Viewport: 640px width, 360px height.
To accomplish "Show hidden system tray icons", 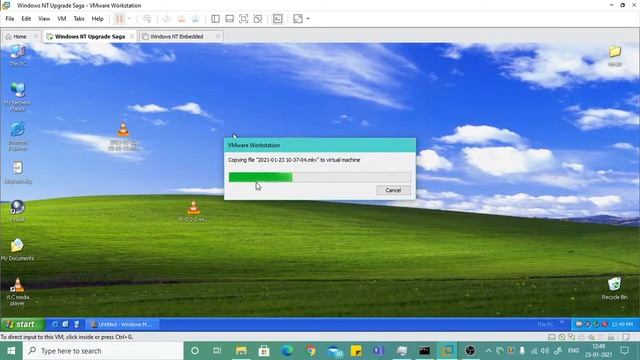I will pyautogui.click(x=489, y=351).
